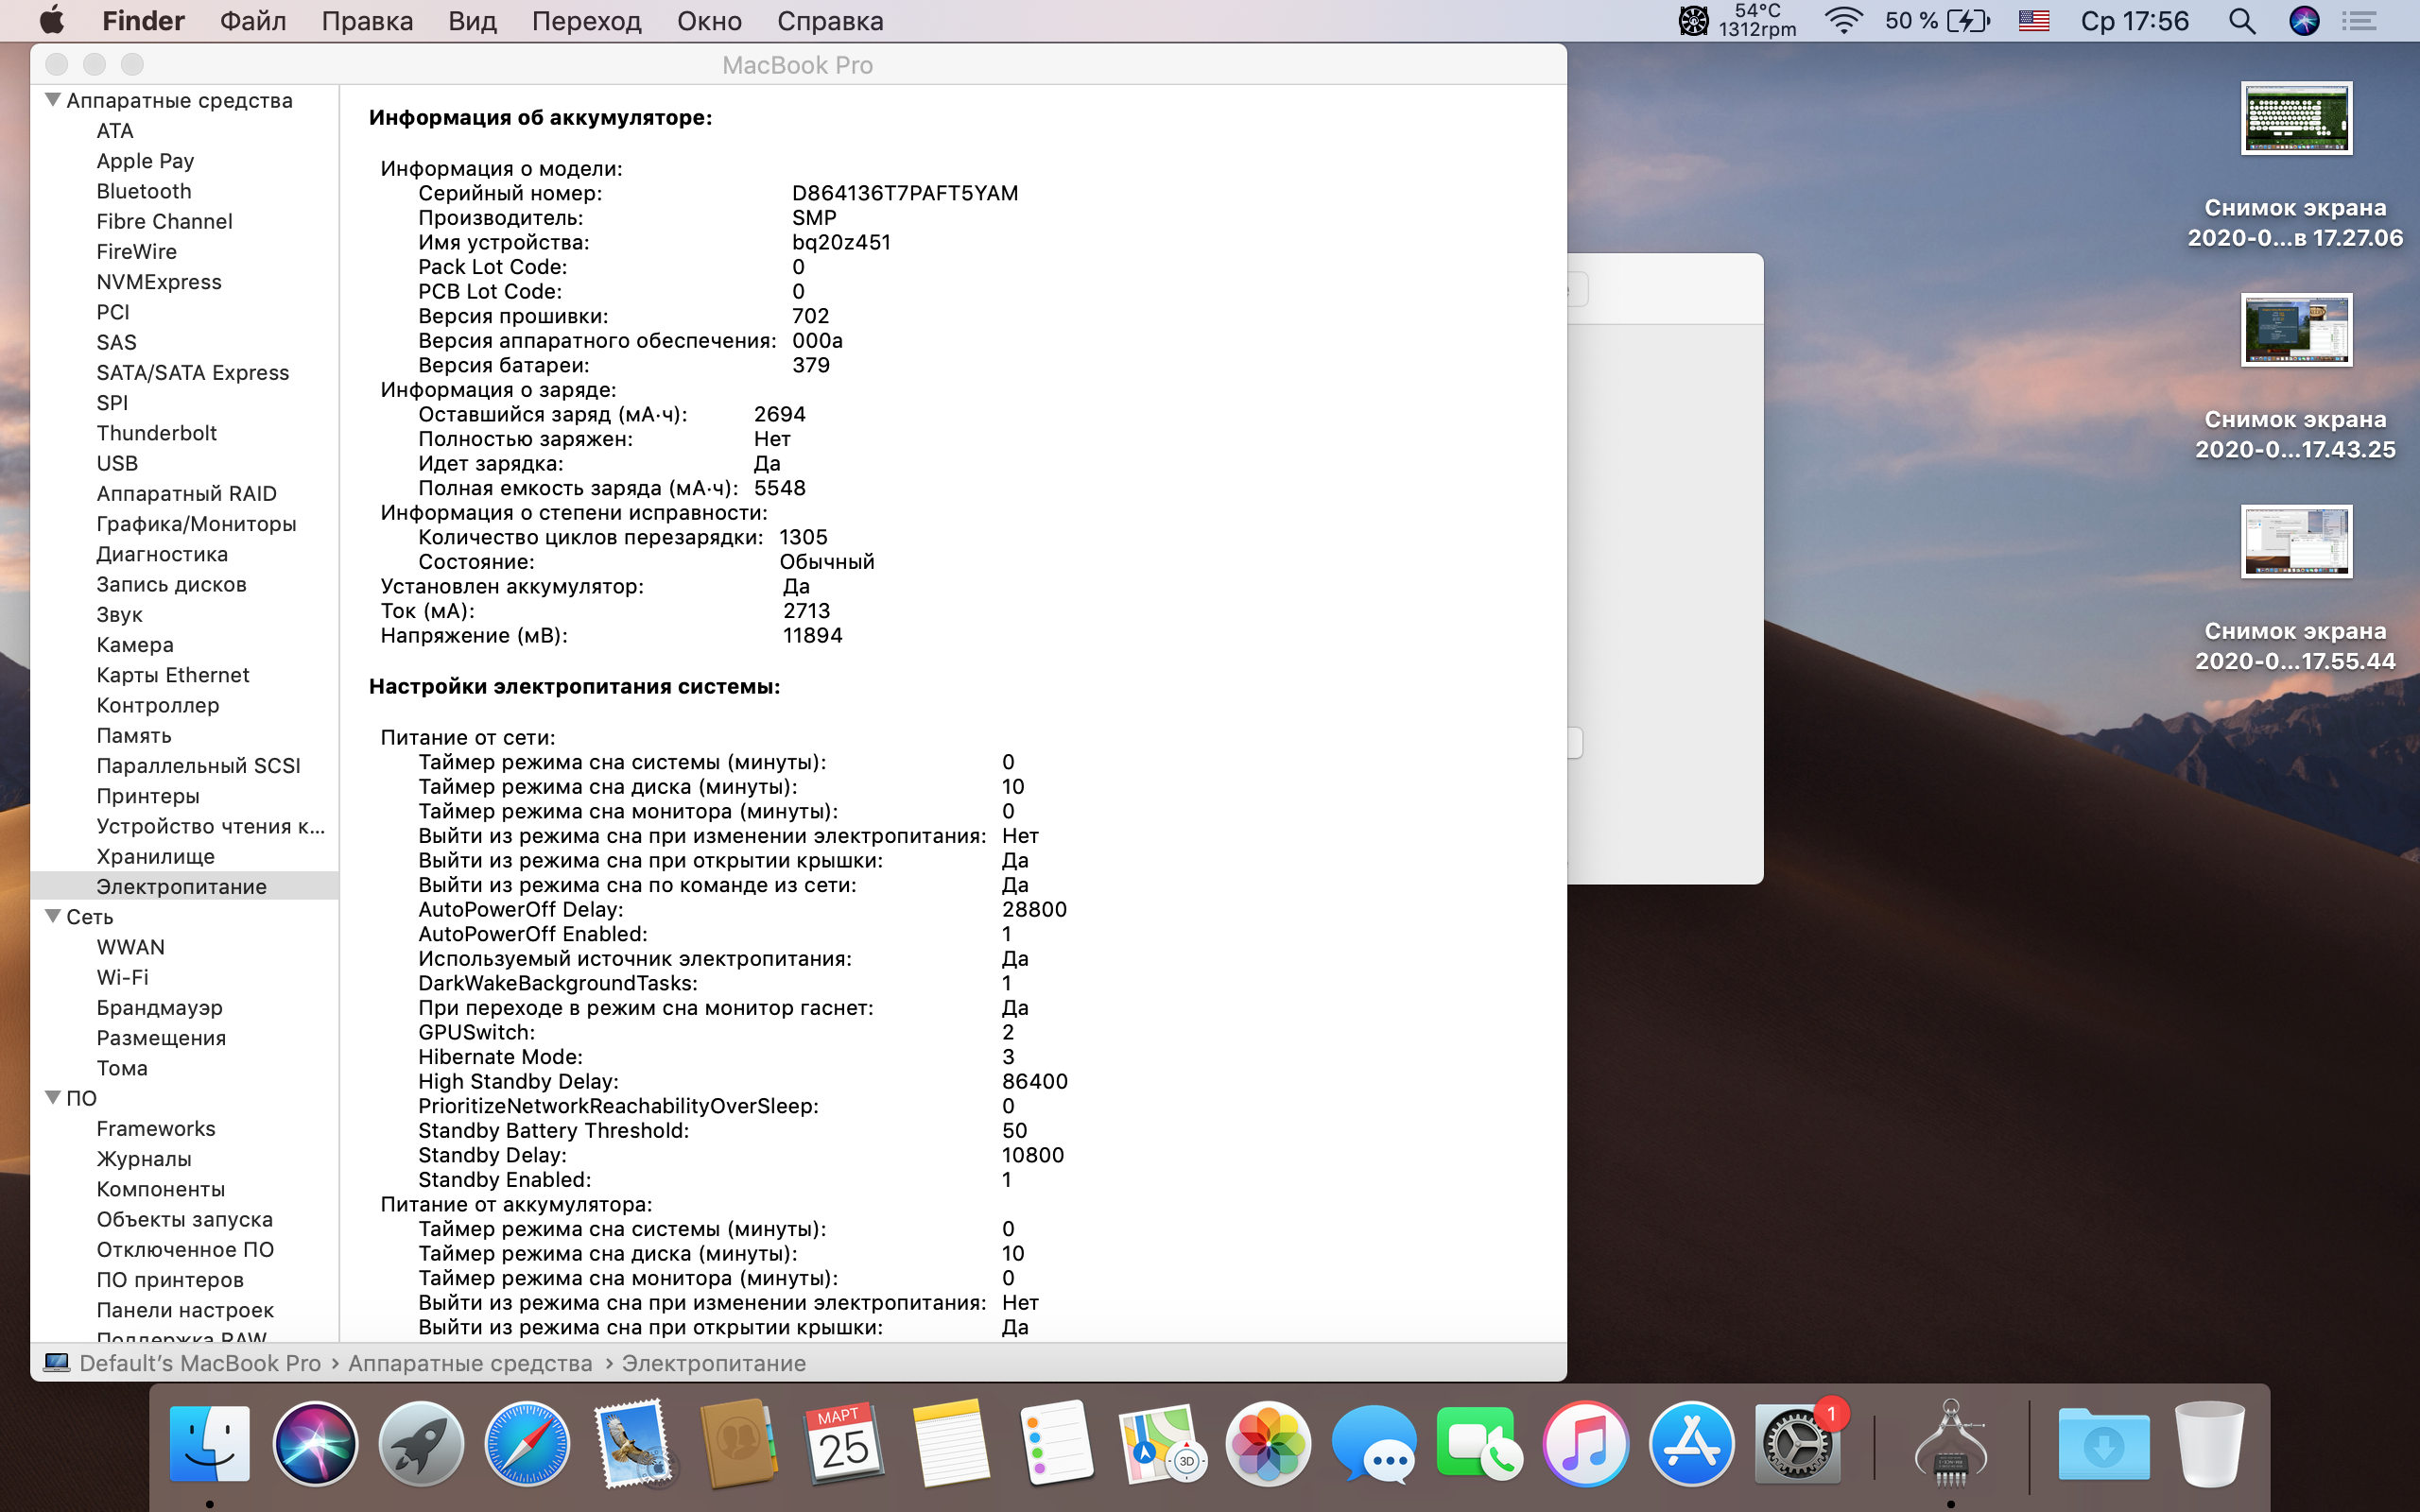The height and width of the screenshot is (1512, 2420).
Task: Select Графика/Мониторы in the sidebar
Action: (196, 524)
